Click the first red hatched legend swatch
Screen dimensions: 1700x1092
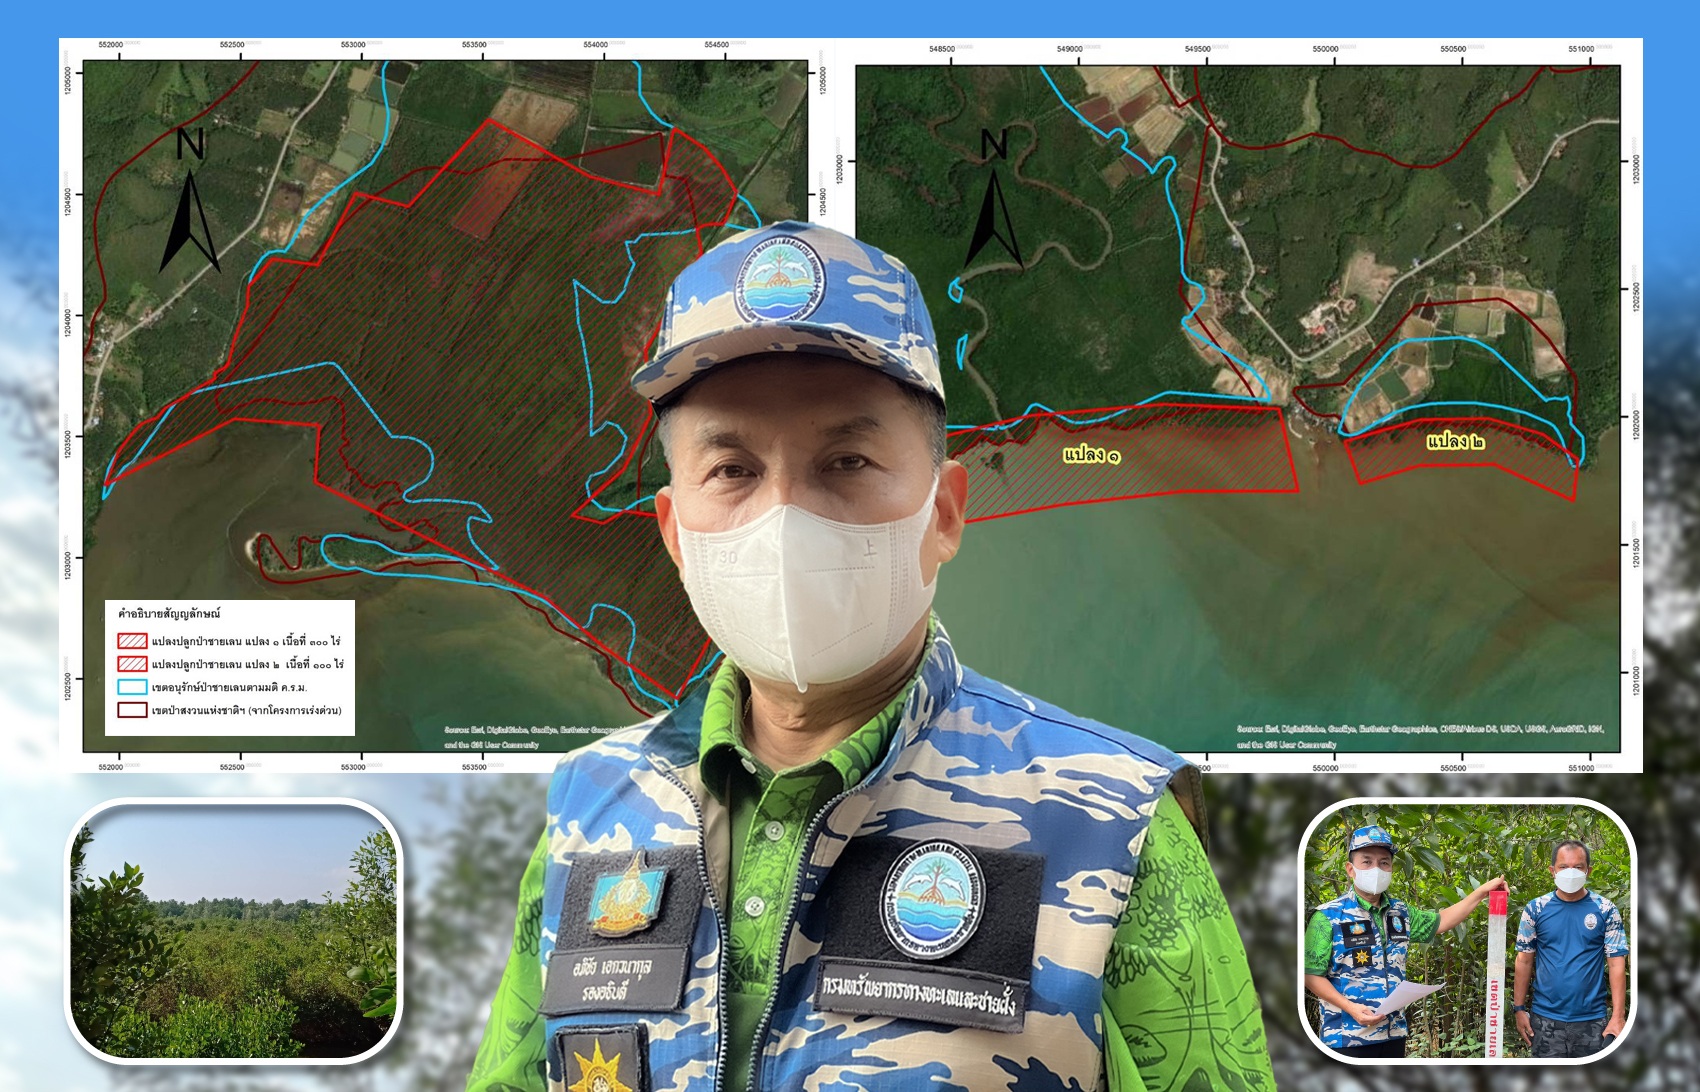point(133,641)
